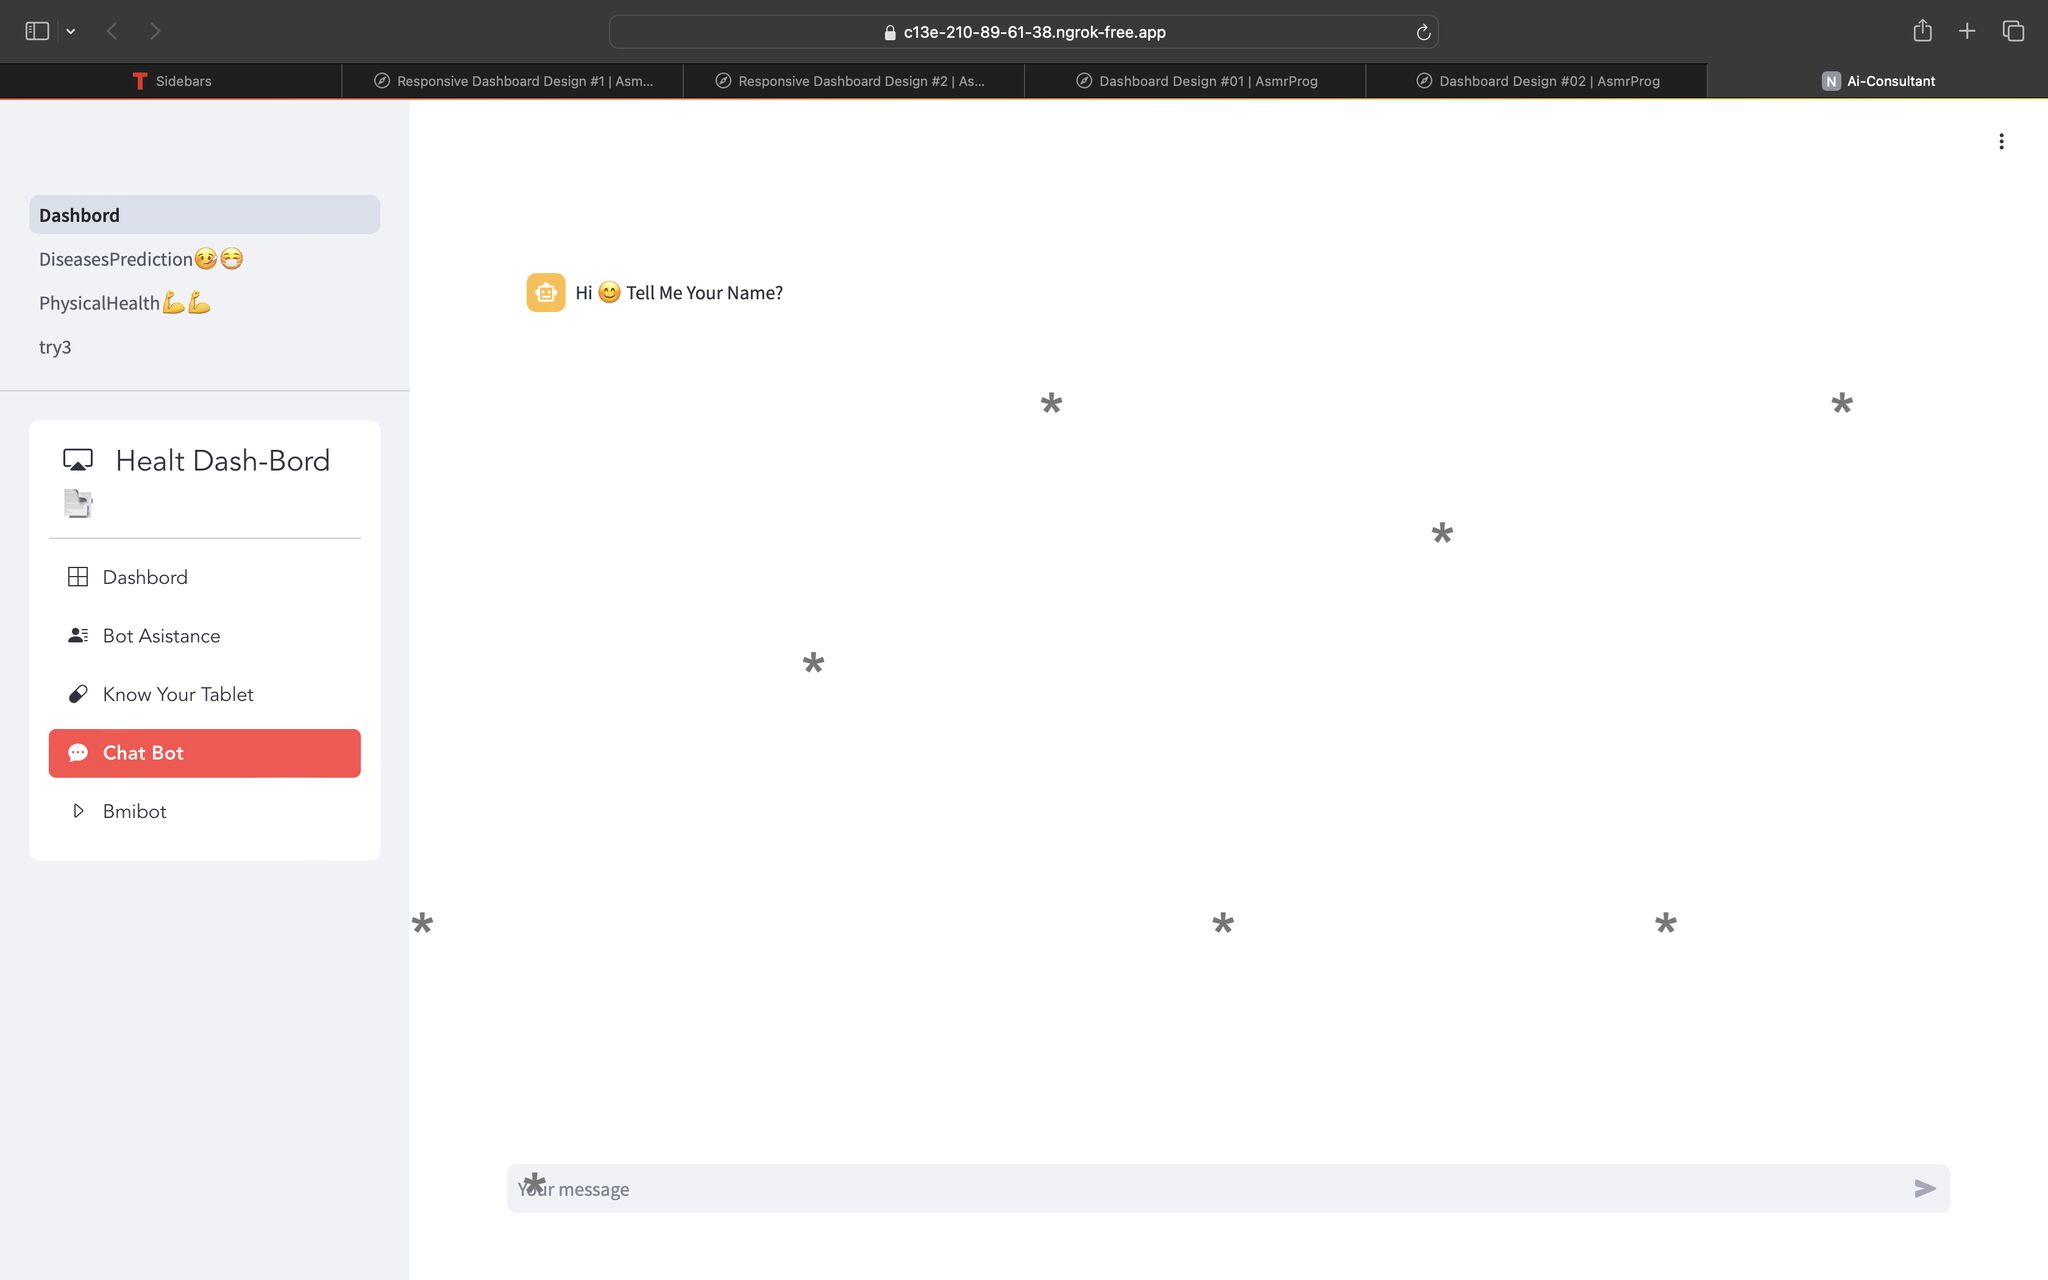This screenshot has width=2048, height=1280.
Task: Click the Safari share icon
Action: (1922, 31)
